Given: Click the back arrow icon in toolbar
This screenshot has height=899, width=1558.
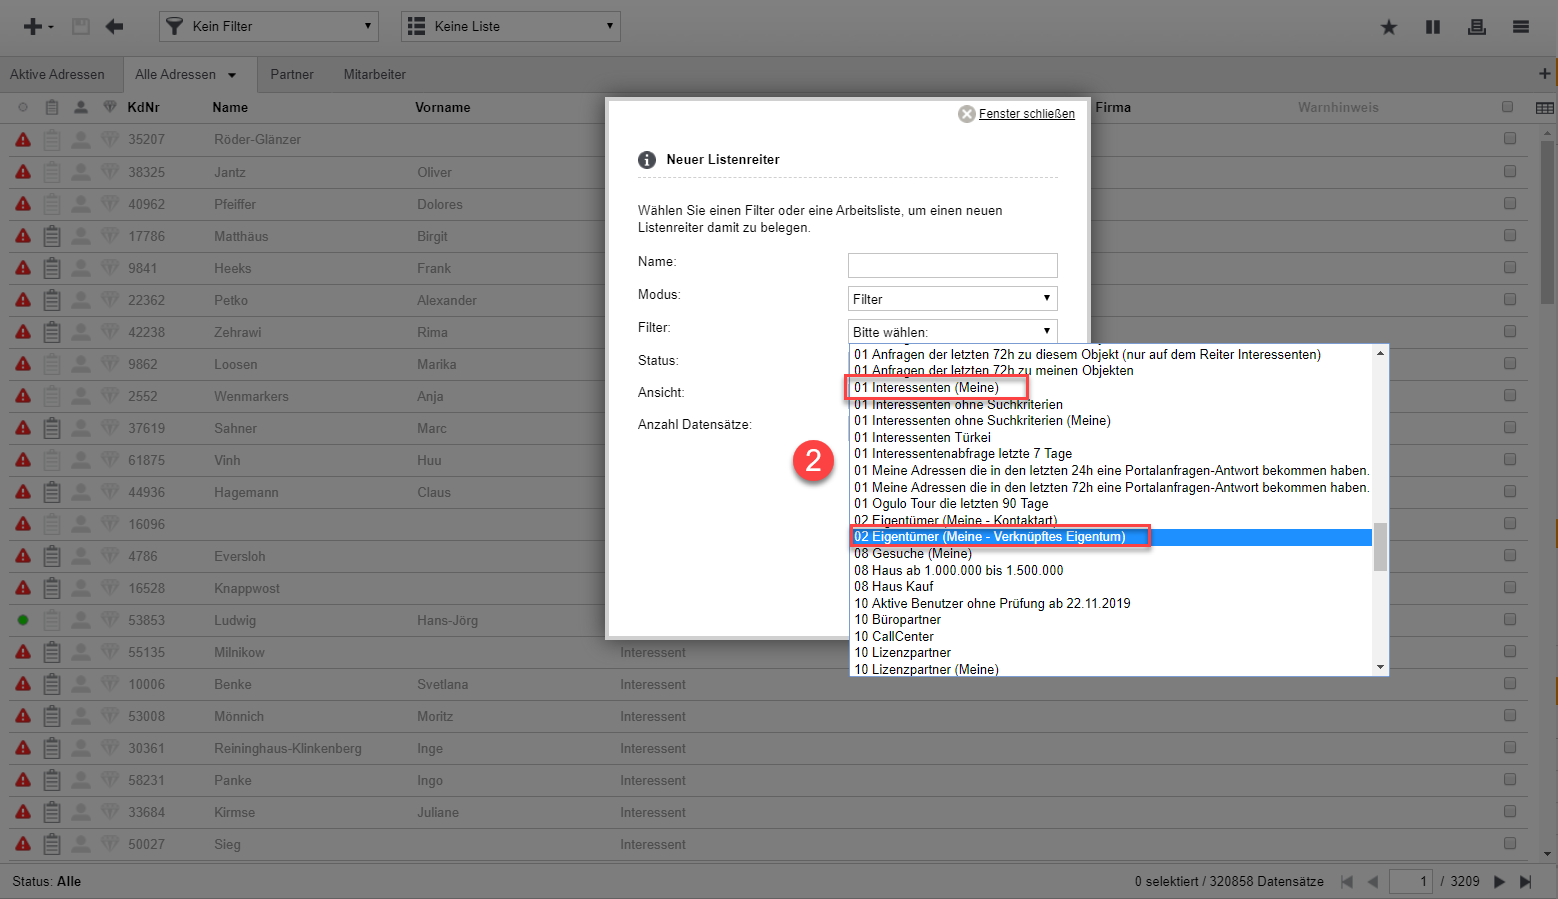Looking at the screenshot, I should (114, 27).
